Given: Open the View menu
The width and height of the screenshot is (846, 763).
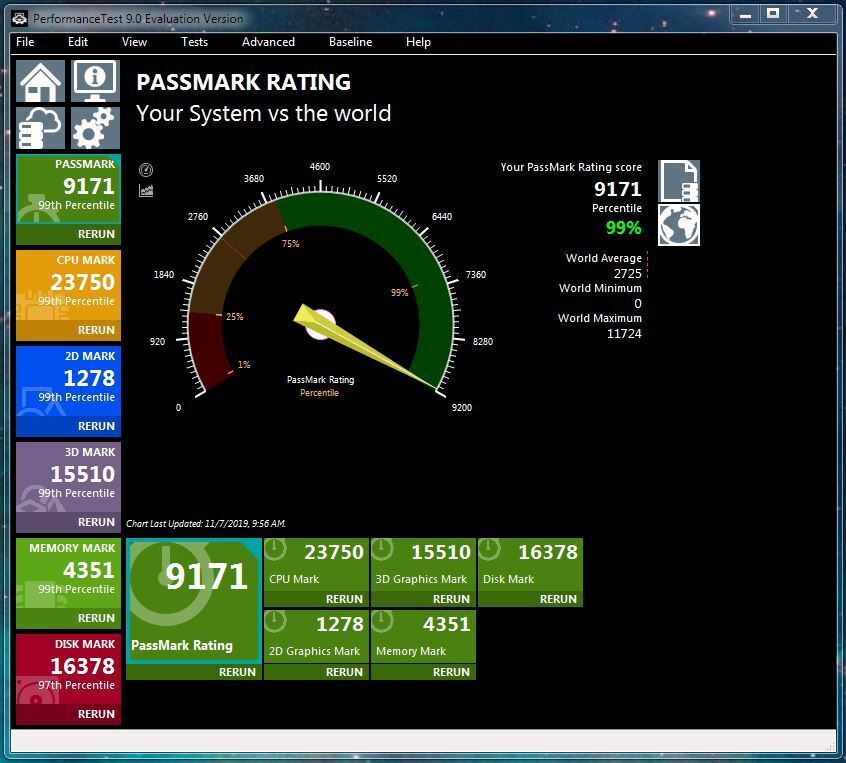Looking at the screenshot, I should click(134, 42).
